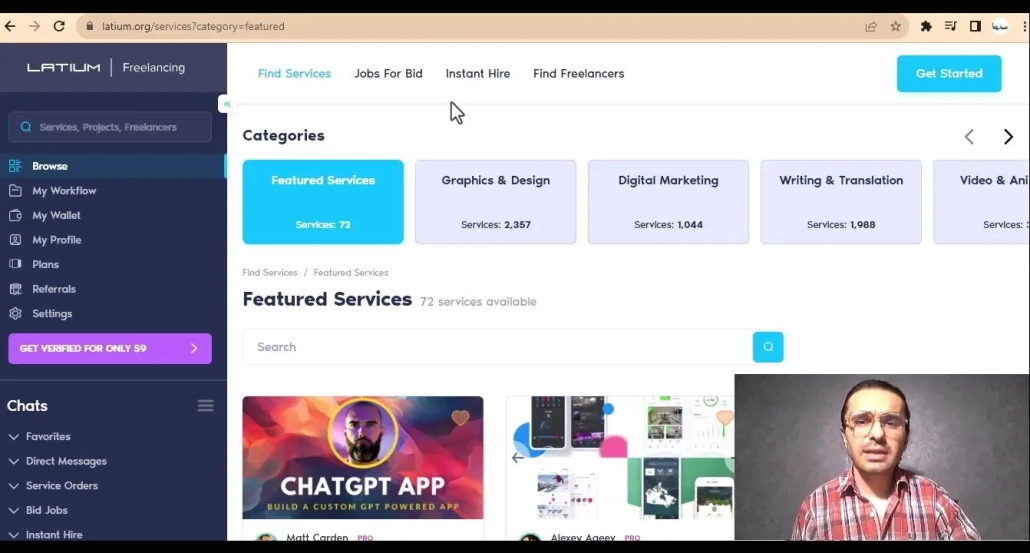The width and height of the screenshot is (1030, 553).
Task: Favorite the ChatGPT App service heart icon
Action: click(460, 418)
